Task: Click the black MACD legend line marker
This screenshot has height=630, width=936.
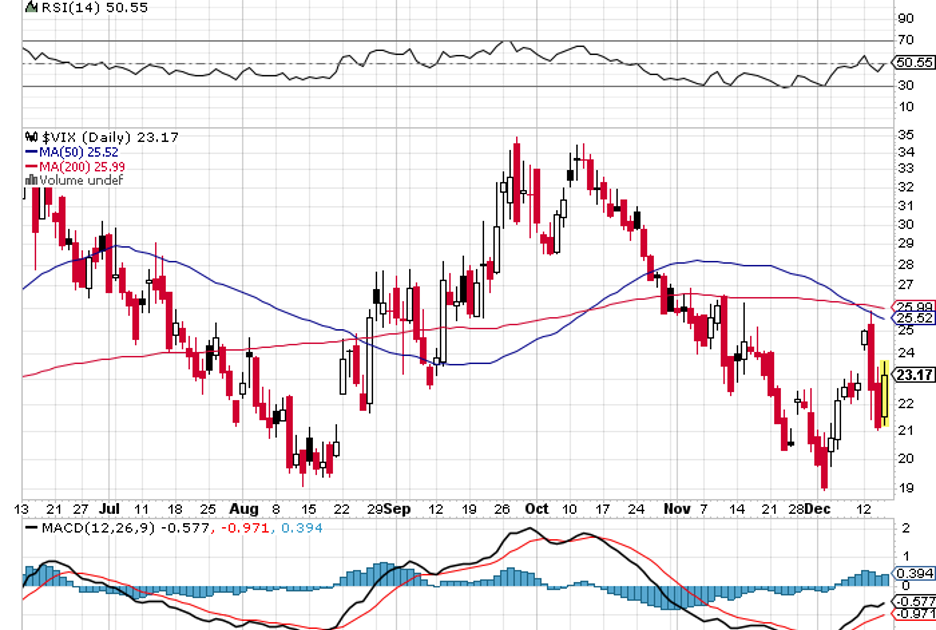Action: tap(31, 527)
